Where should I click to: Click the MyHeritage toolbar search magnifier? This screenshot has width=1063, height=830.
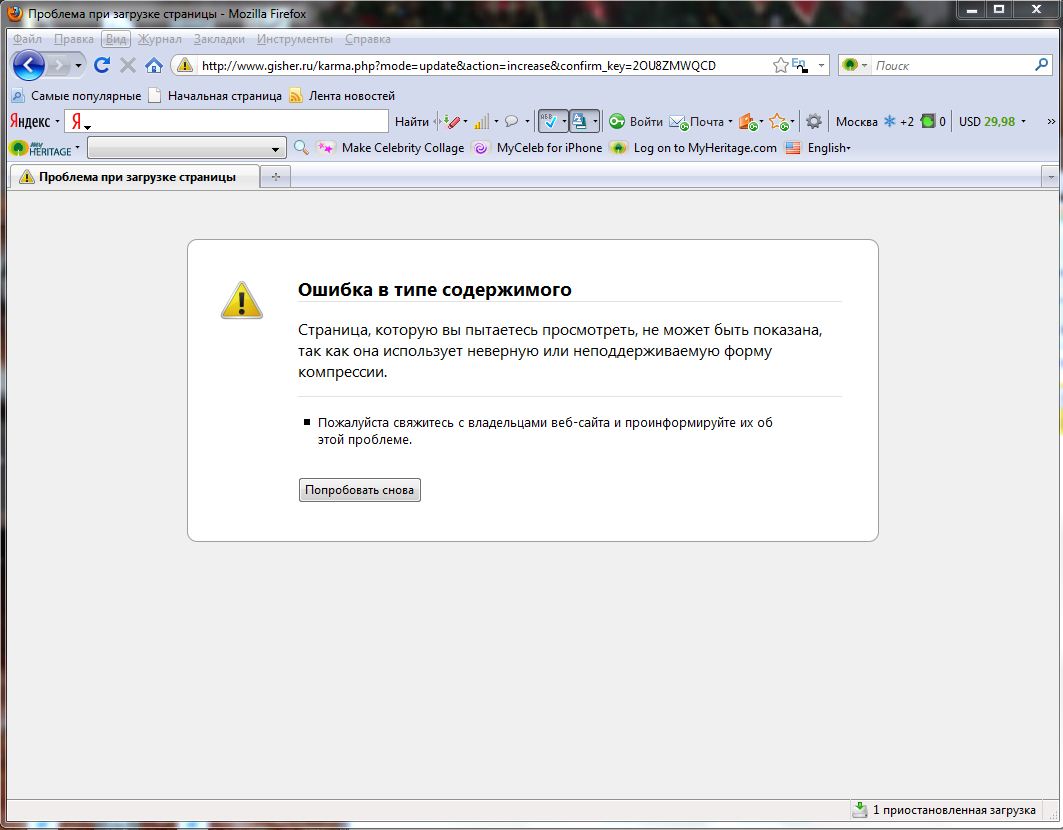click(x=301, y=148)
